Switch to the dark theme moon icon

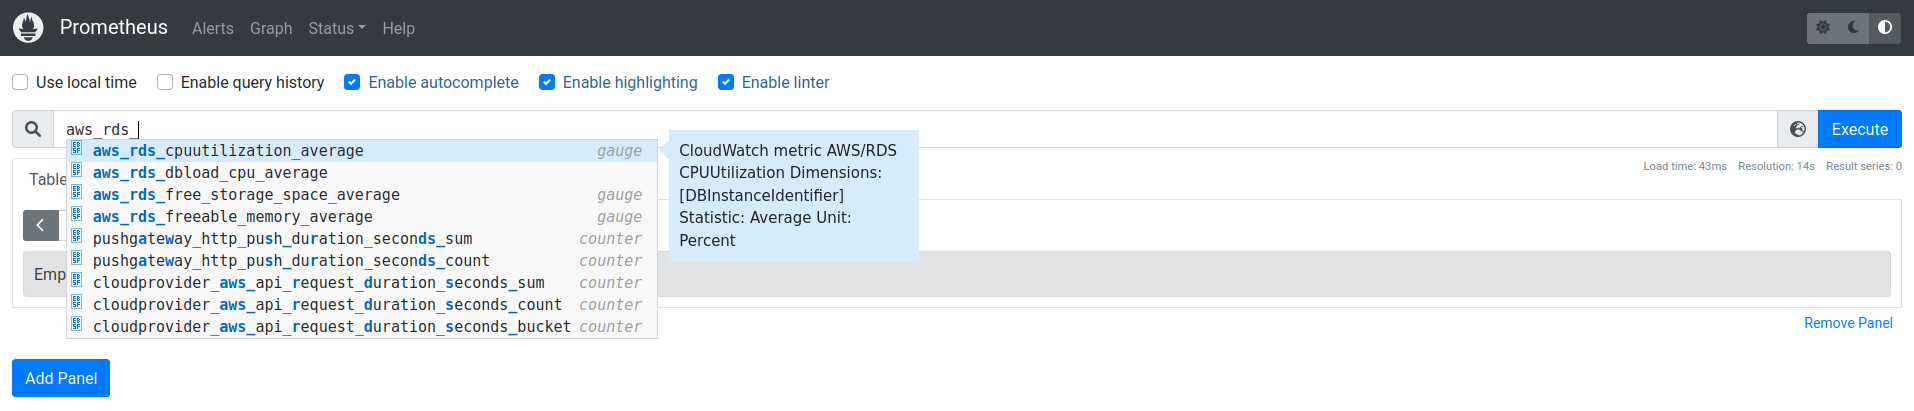point(1853,28)
